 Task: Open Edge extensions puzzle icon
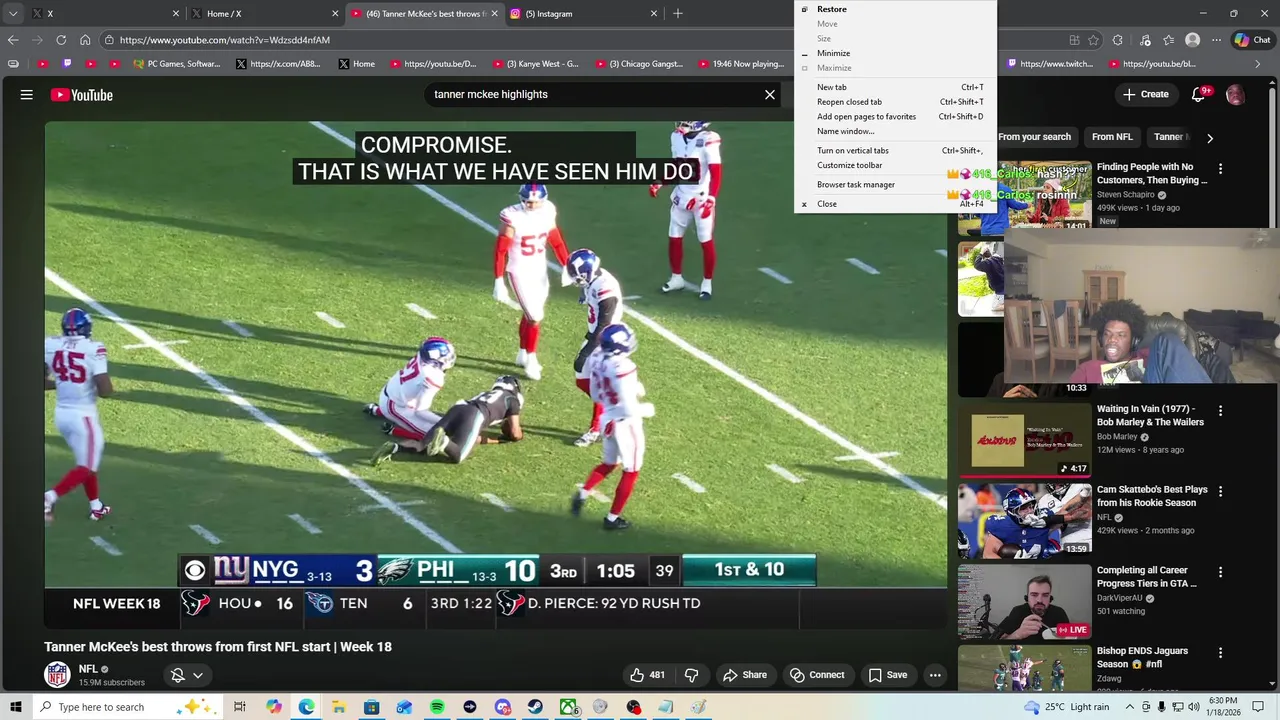click(1118, 40)
